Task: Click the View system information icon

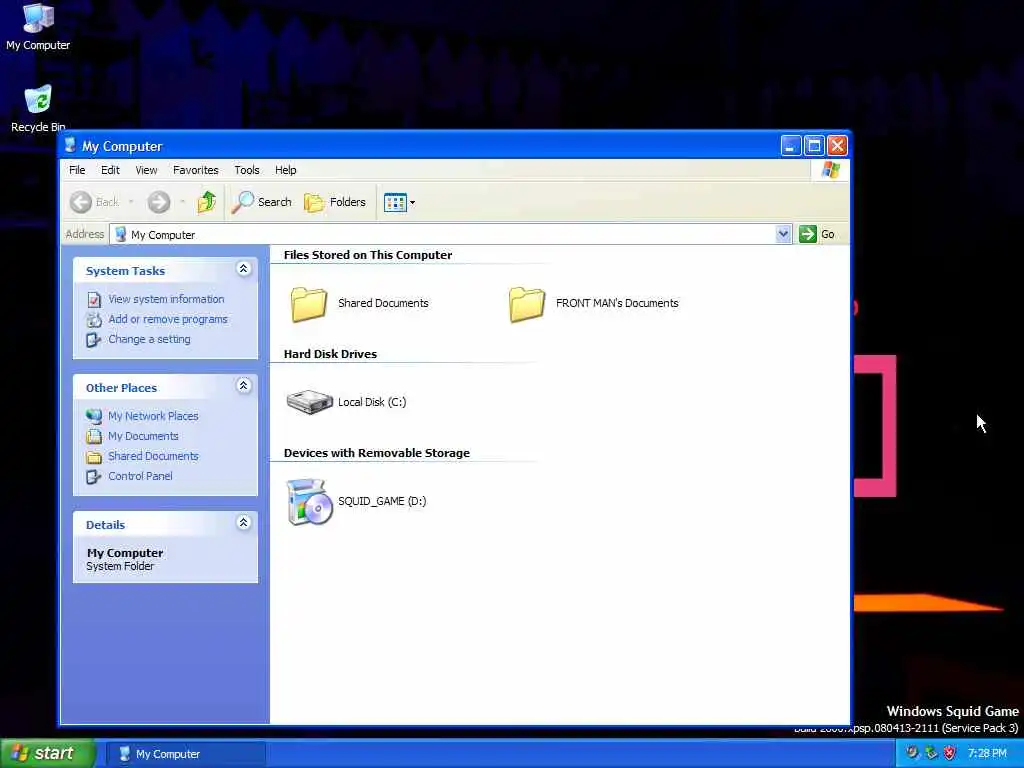Action: point(94,300)
